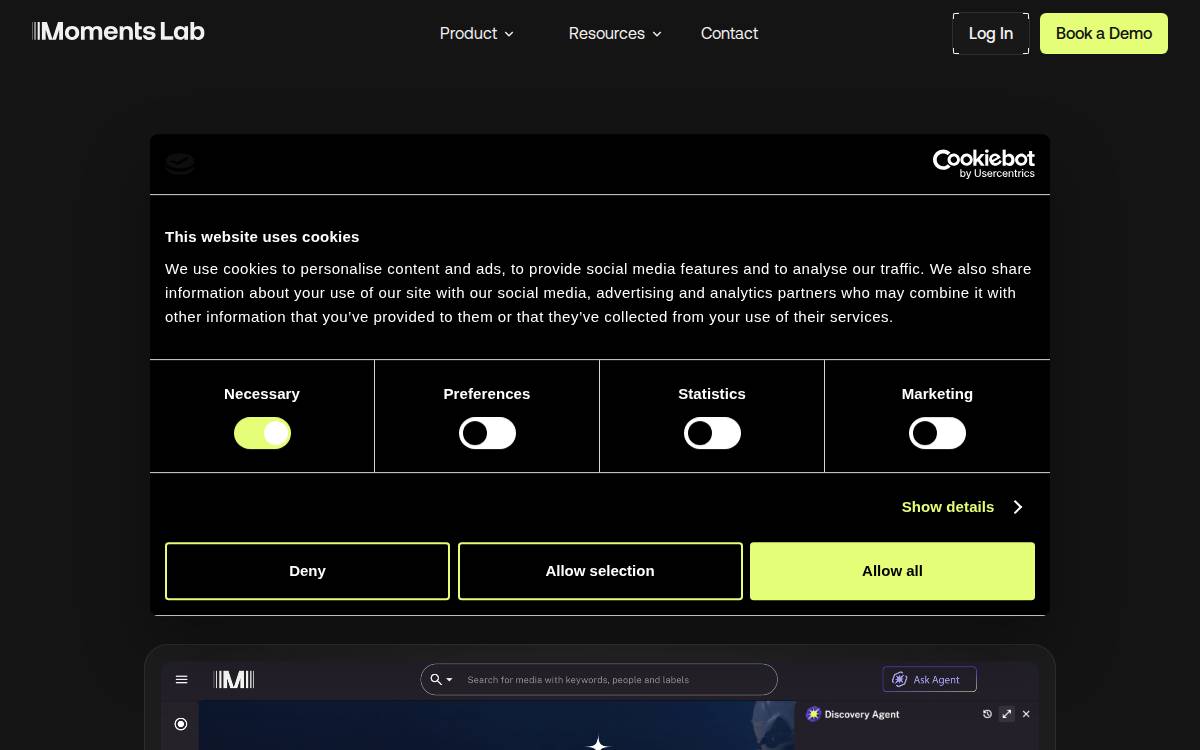
Task: Click the Ask Agent button
Action: coord(930,680)
